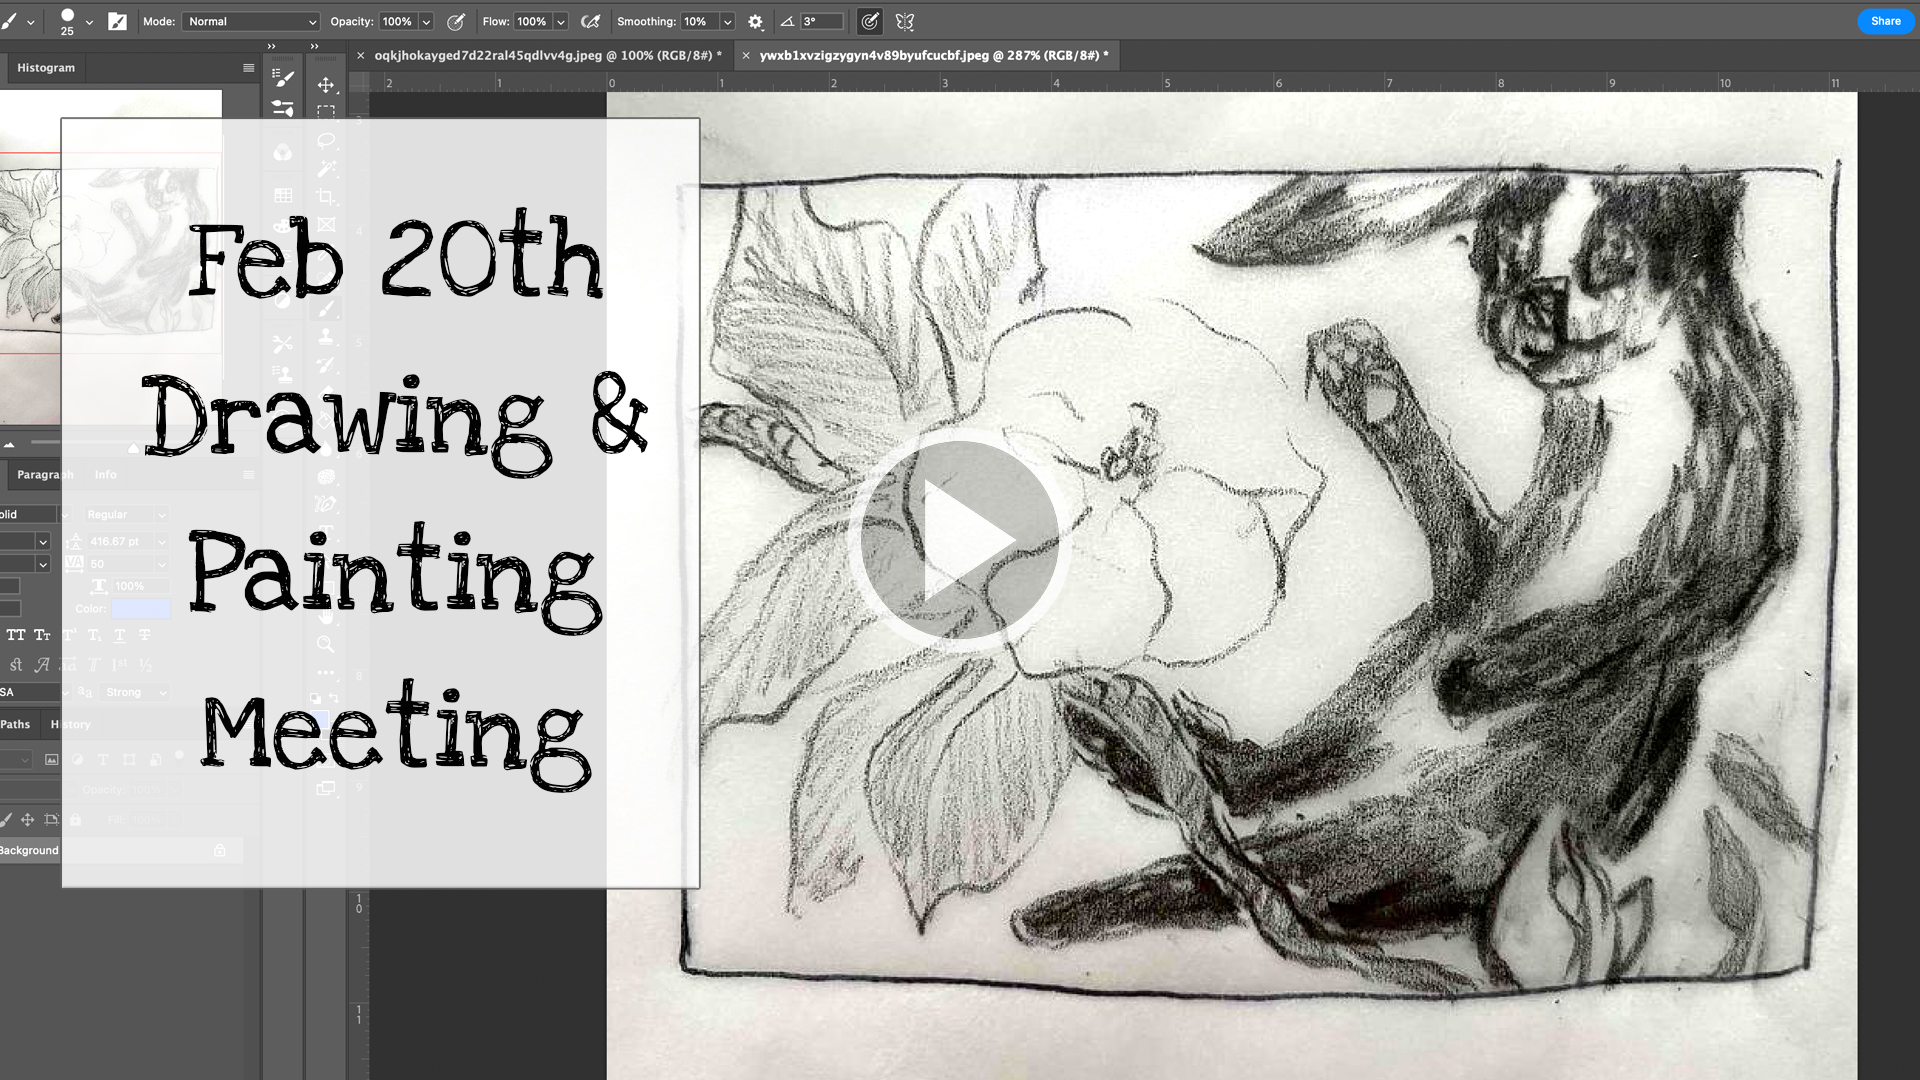Open the Clone Source panel icon

283,374
